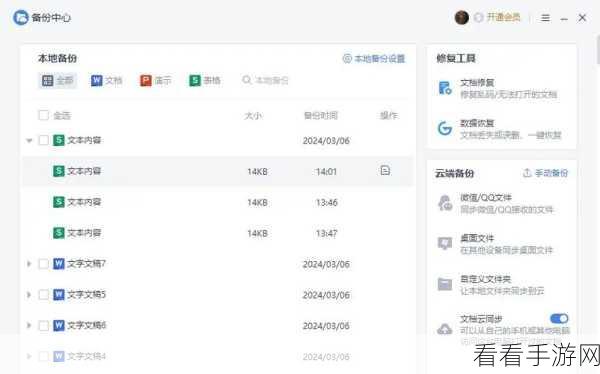The height and width of the screenshot is (374, 600).
Task: Click the spreadsheet icon of 13:46 backup
Action: coord(59,202)
